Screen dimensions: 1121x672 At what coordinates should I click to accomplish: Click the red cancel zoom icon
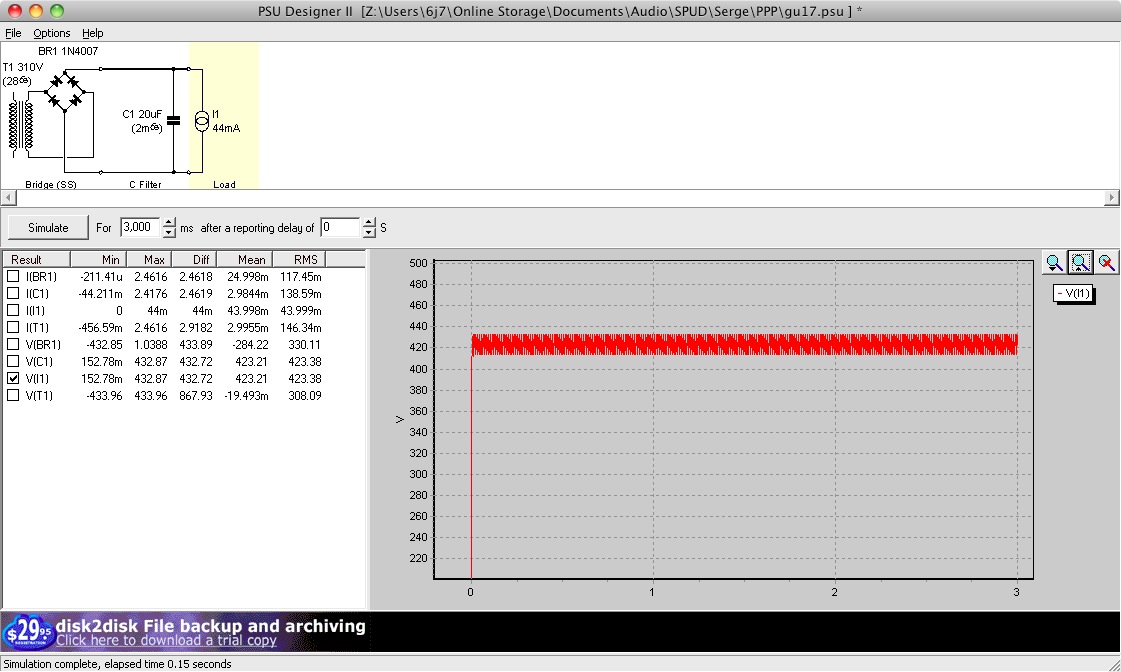[1106, 263]
